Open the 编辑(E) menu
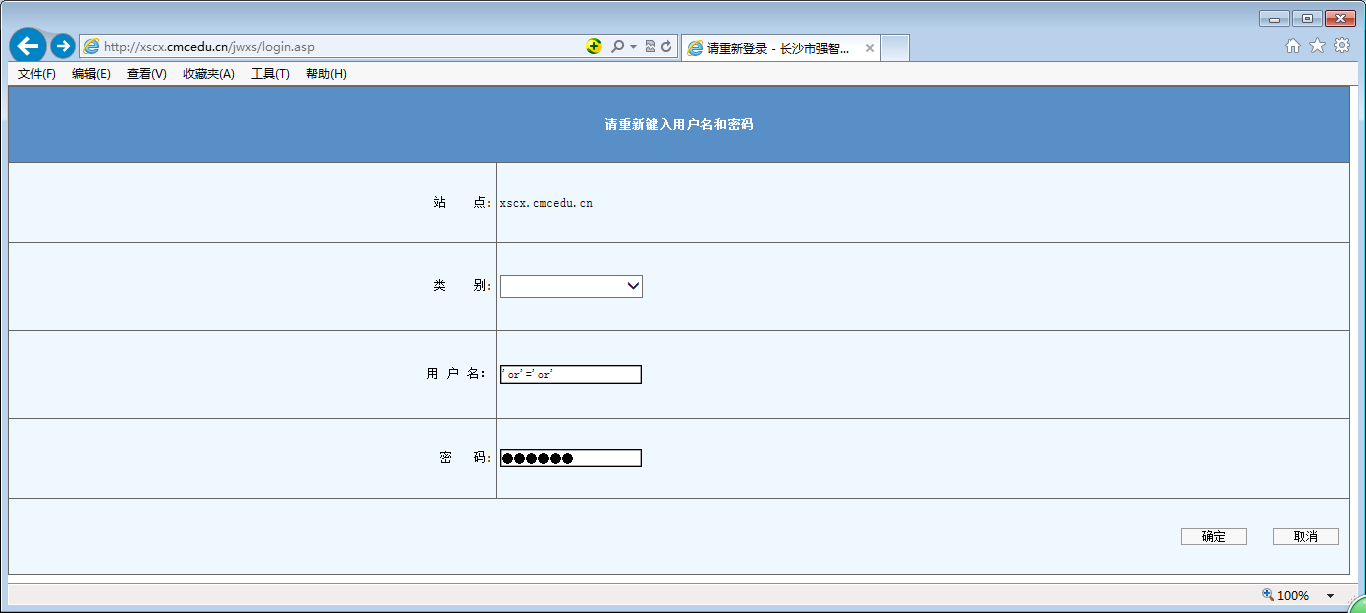 pos(91,74)
